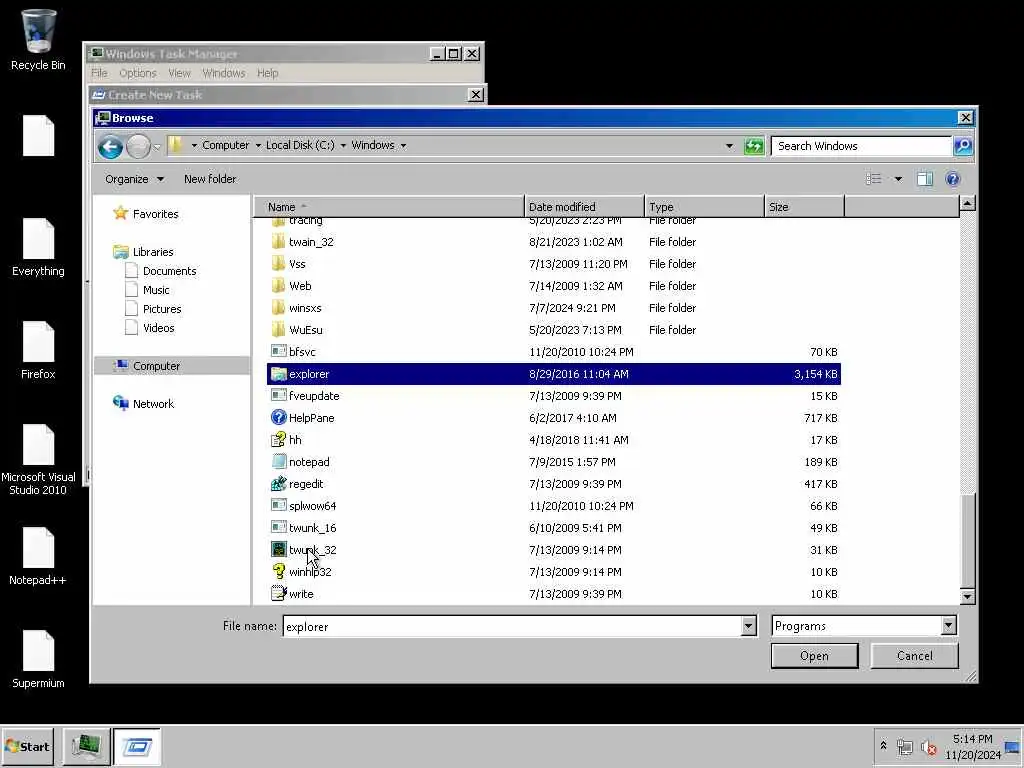
Task: Select Documents library
Action: coord(169,270)
